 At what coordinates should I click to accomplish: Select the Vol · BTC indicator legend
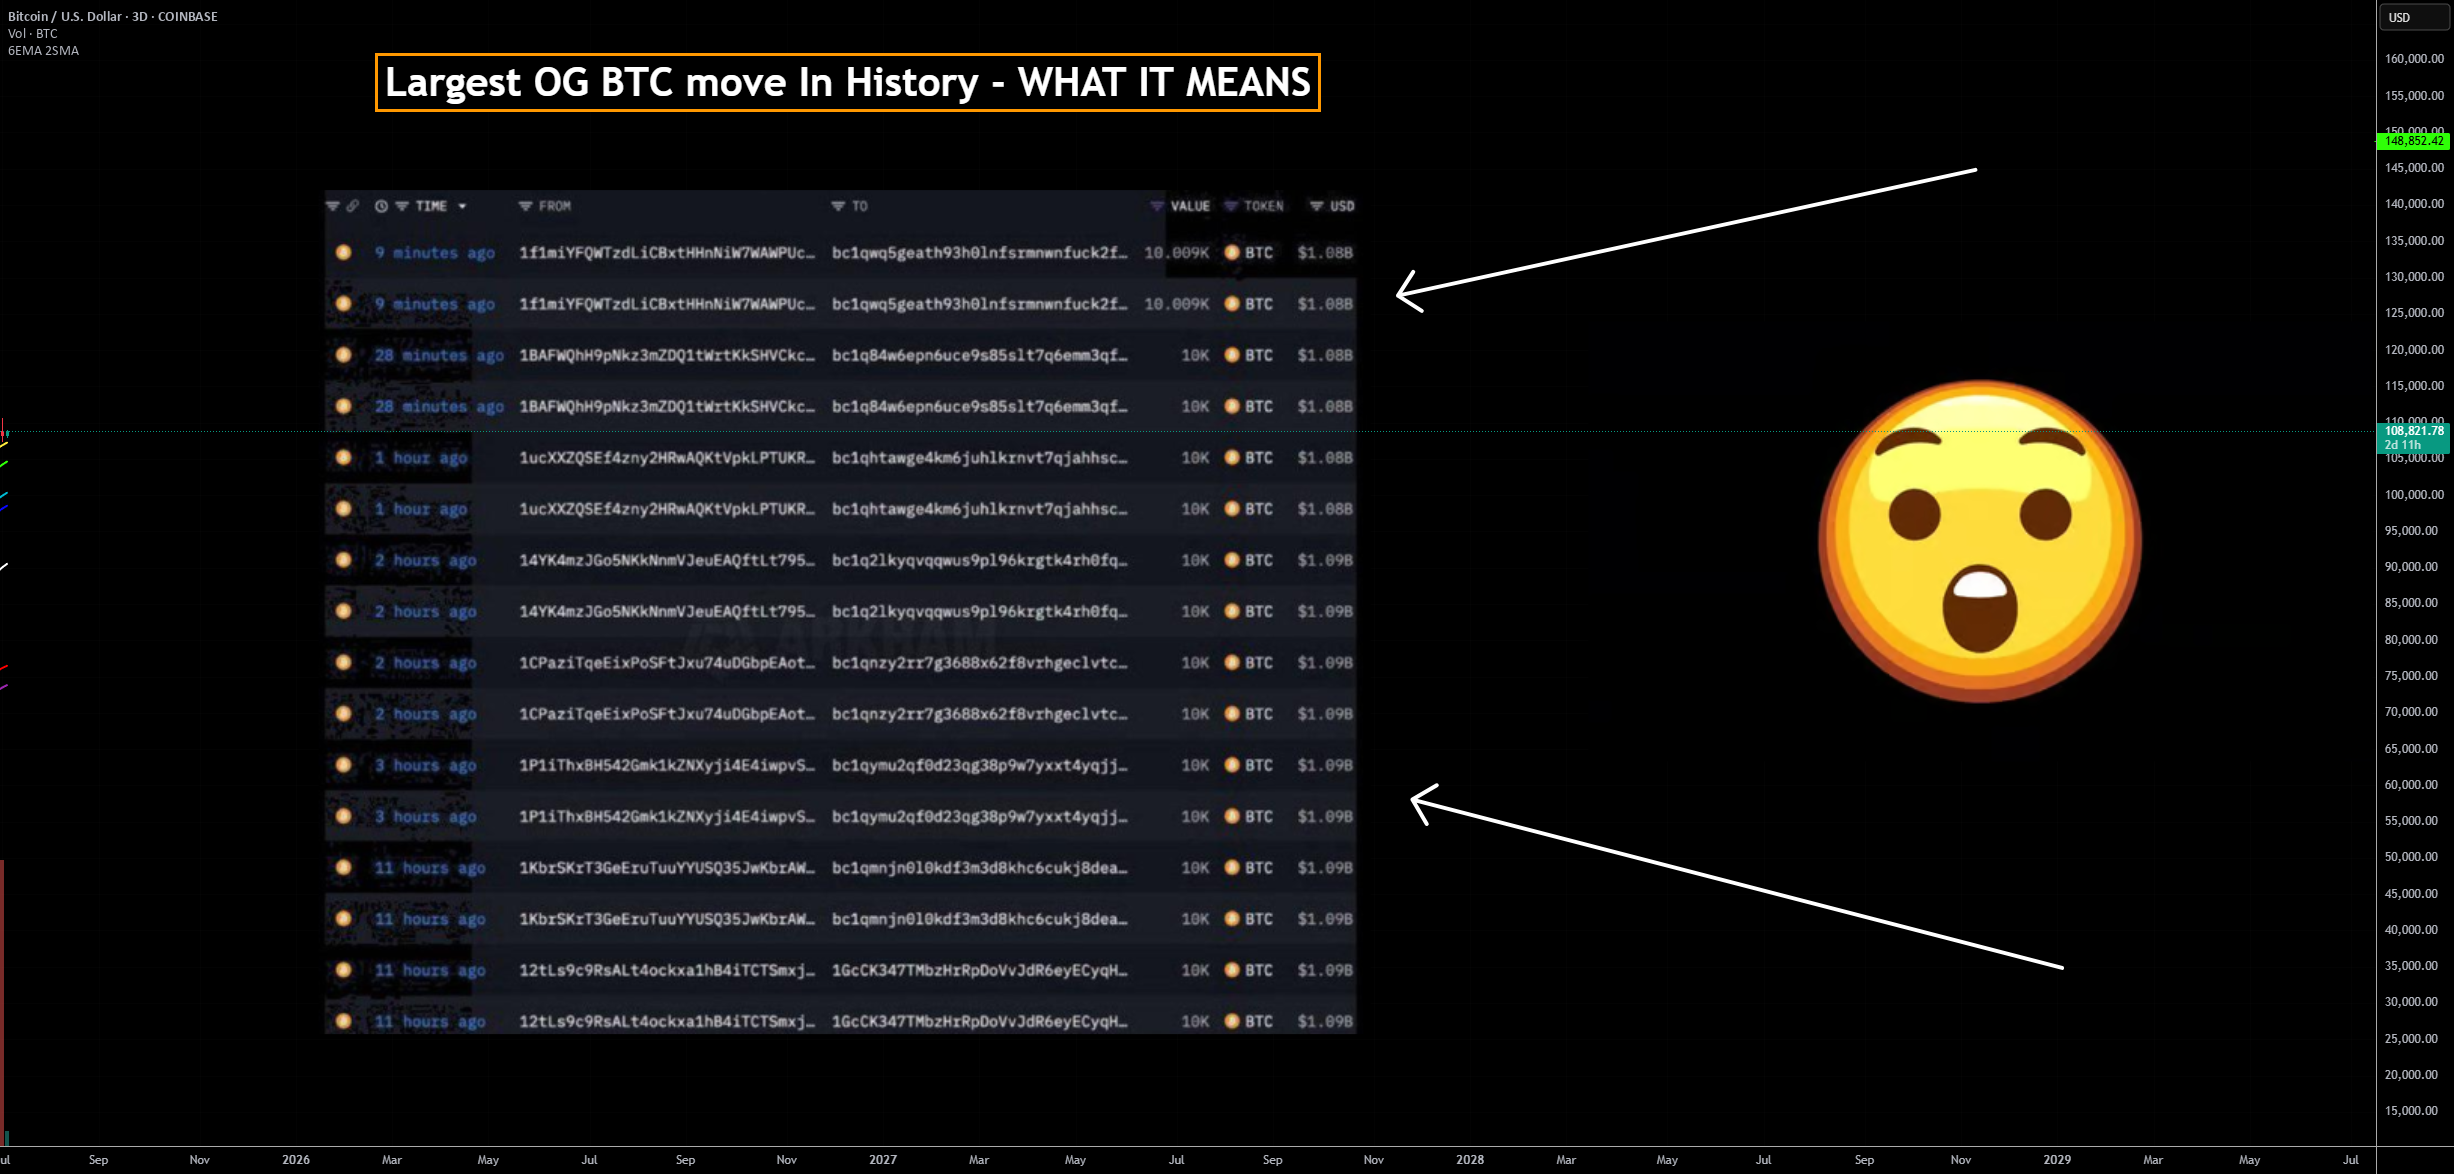[x=33, y=33]
